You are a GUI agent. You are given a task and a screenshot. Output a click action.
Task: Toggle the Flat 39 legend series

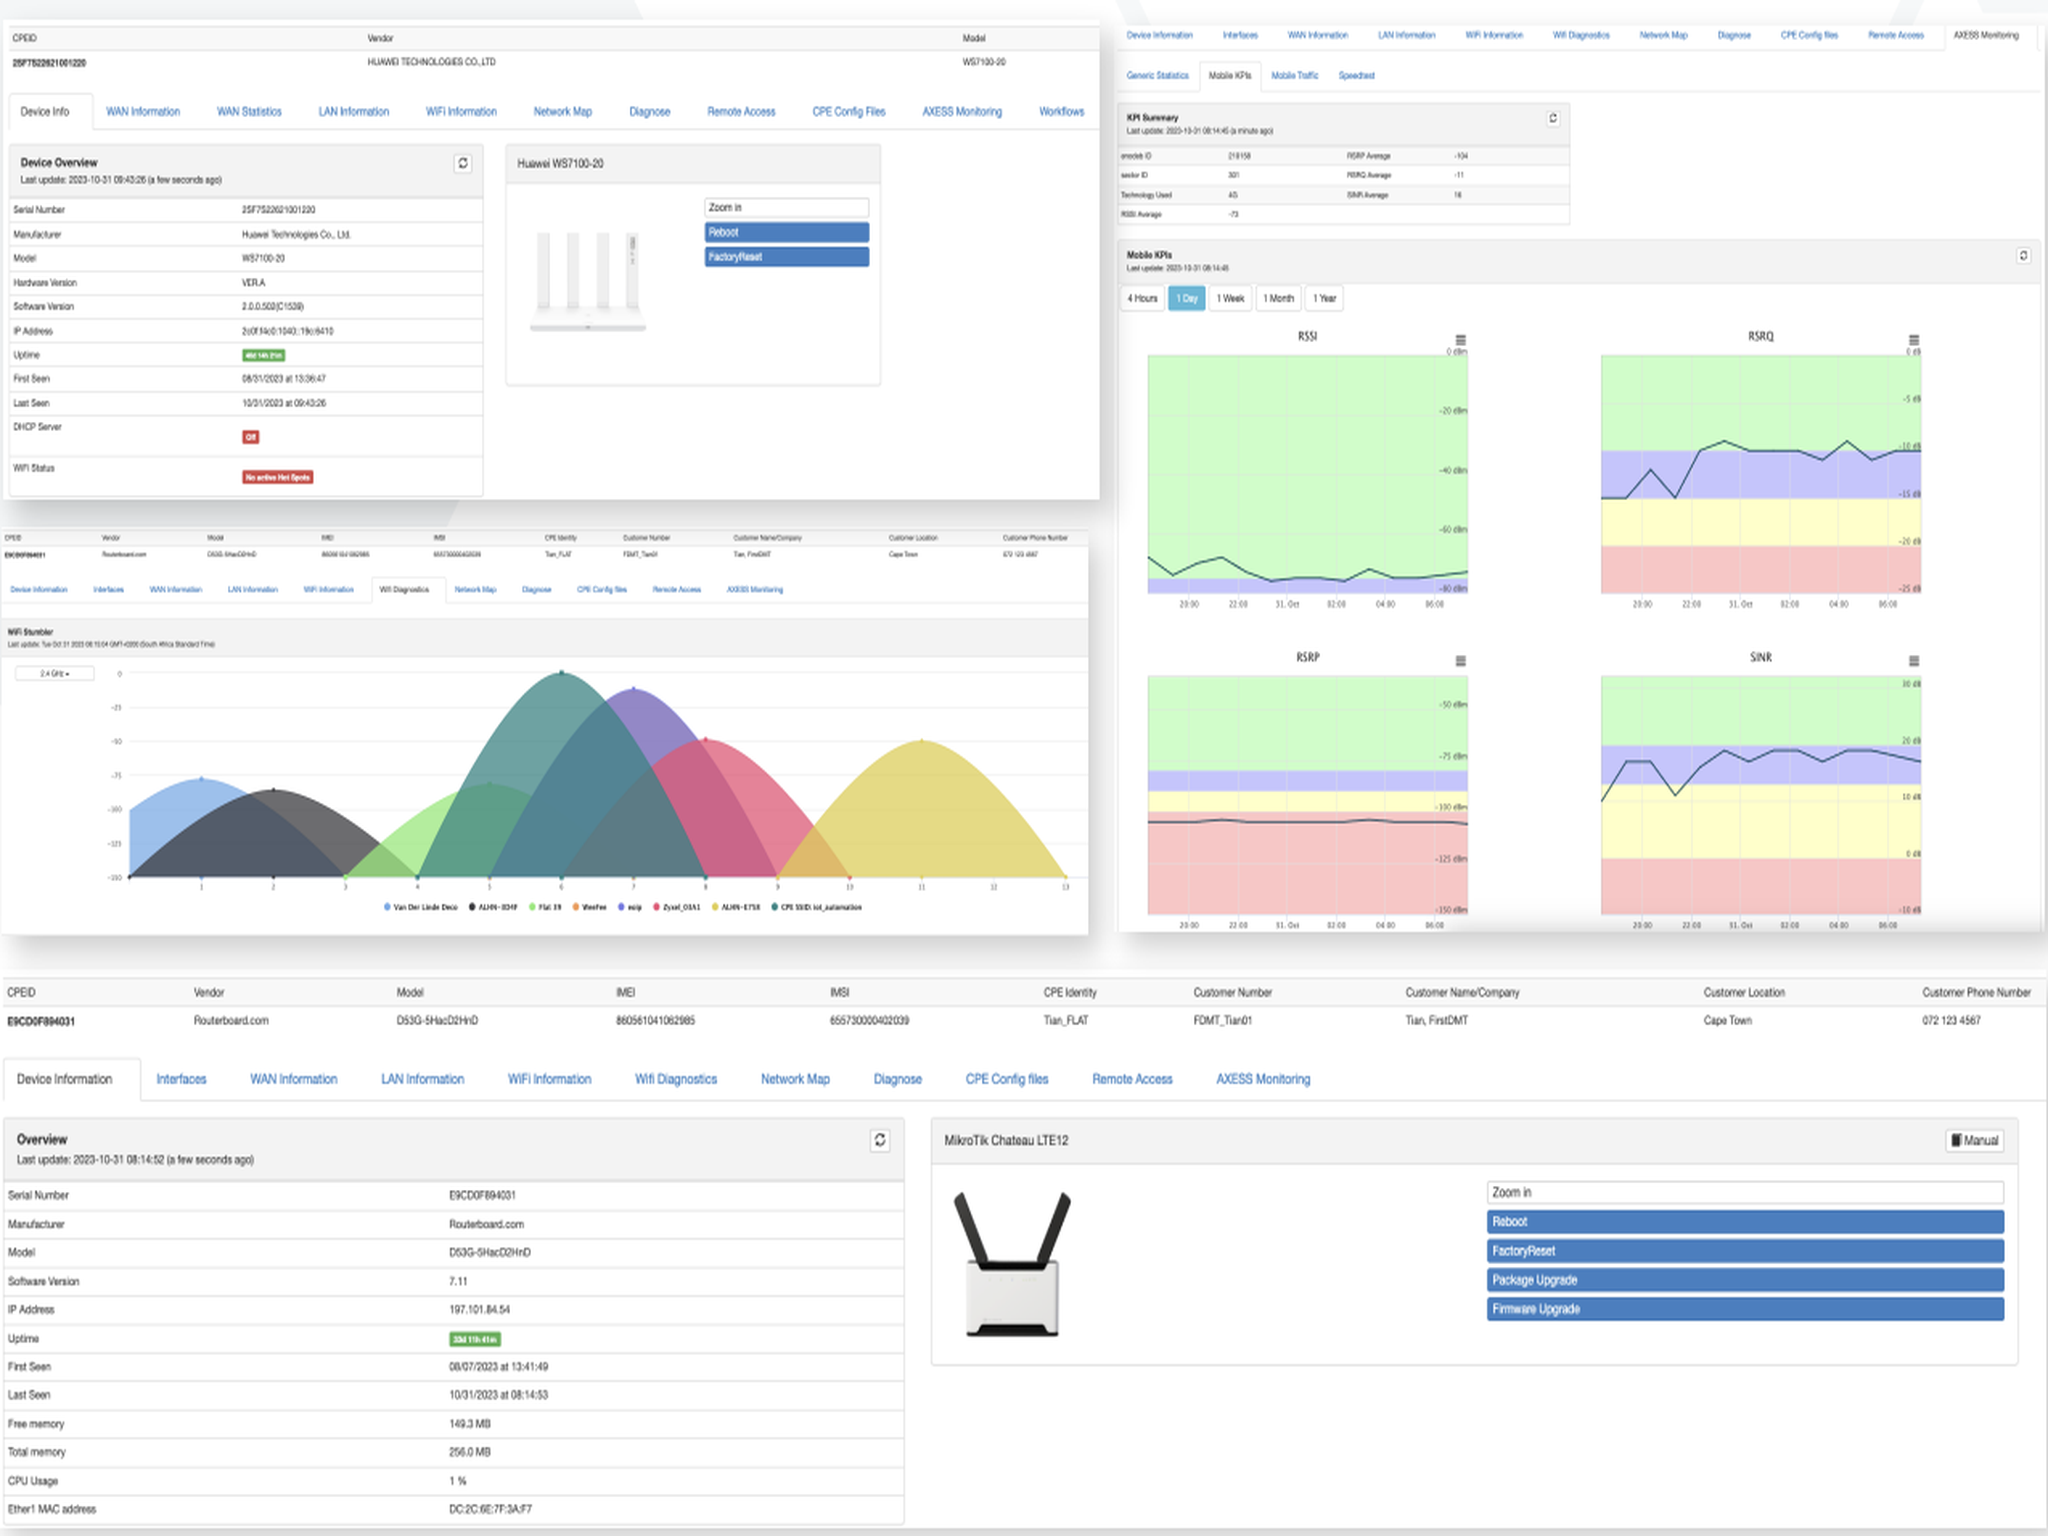coord(545,907)
